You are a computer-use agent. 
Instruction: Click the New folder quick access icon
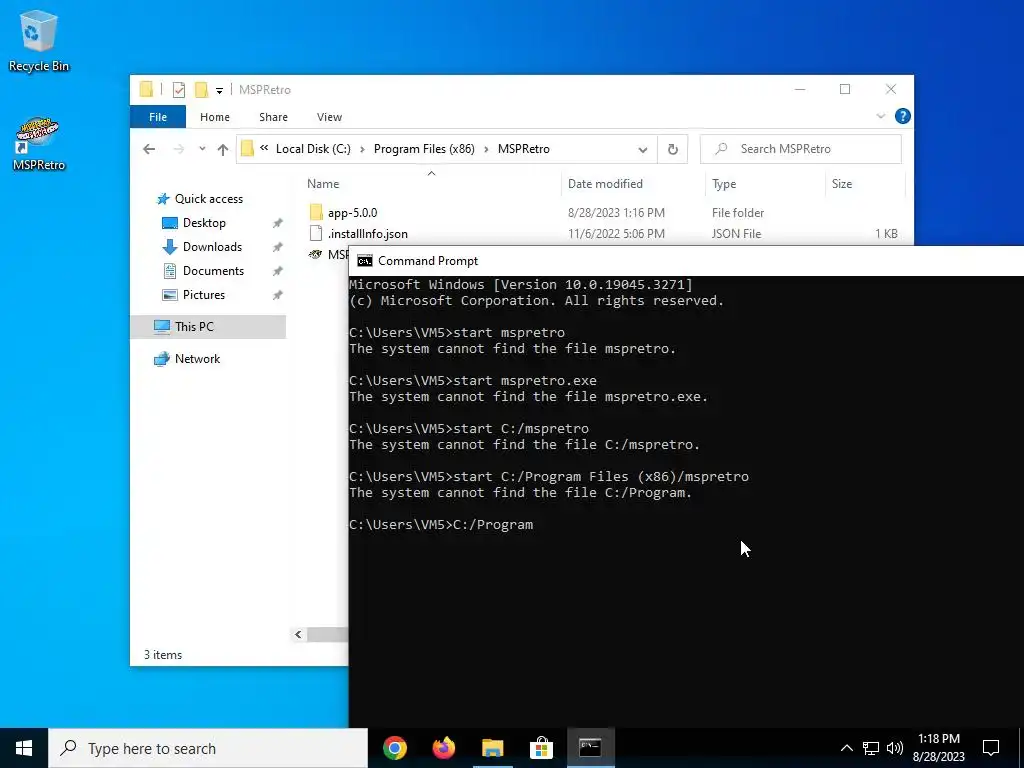pos(202,89)
